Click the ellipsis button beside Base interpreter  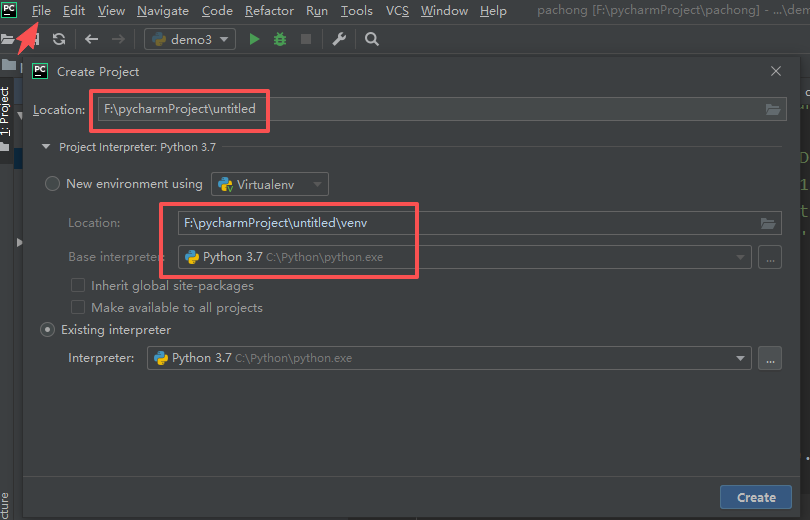(770, 257)
